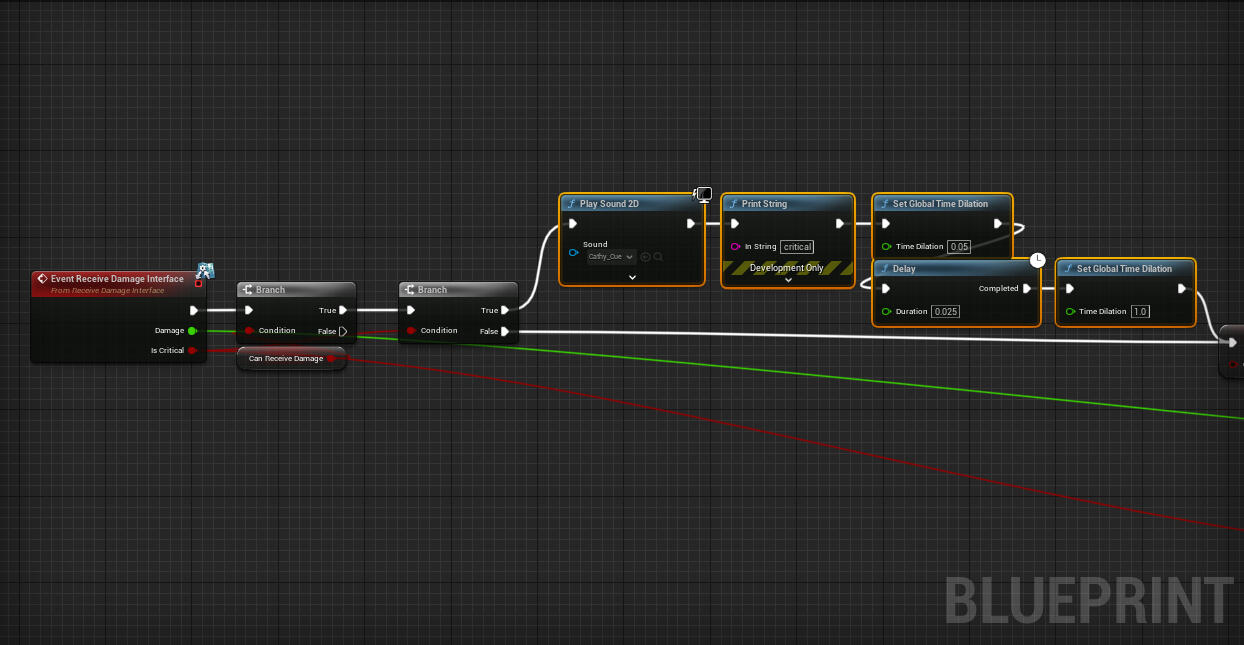Click the Delay Duration 0.025 field
This screenshot has height=645, width=1244.
coord(945,312)
